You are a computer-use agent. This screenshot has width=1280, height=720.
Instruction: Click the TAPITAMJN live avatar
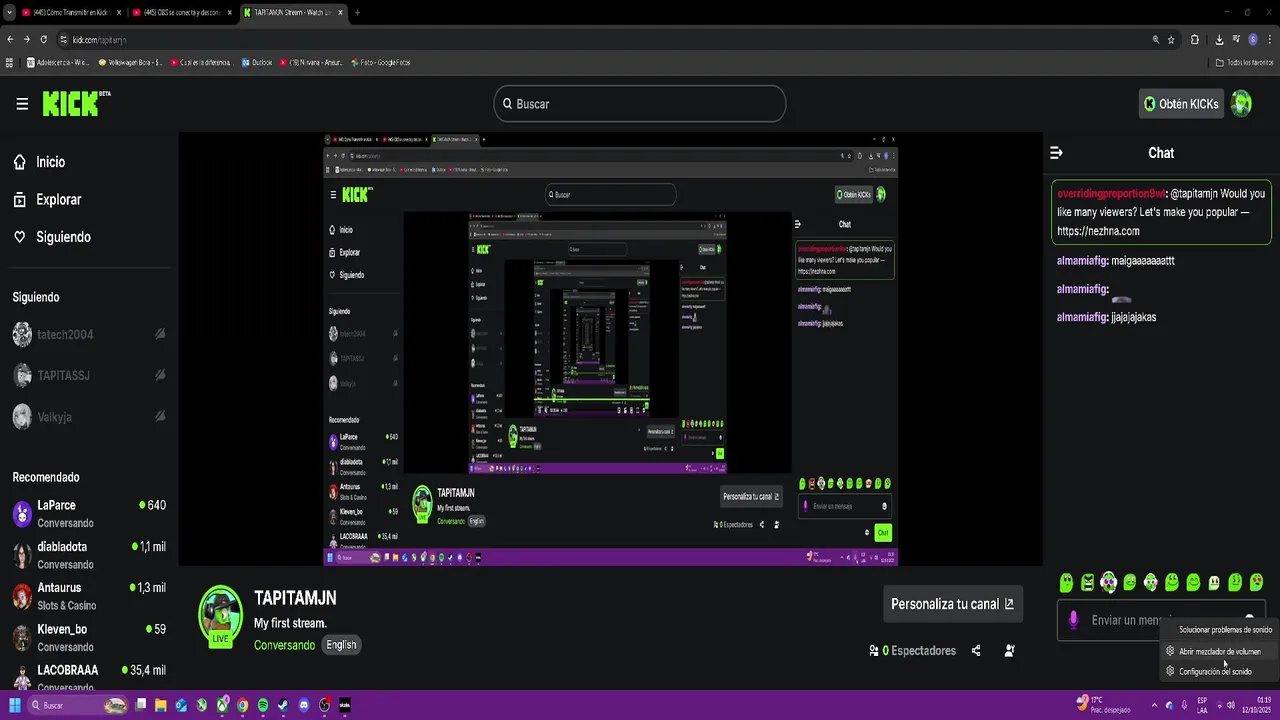(x=220, y=616)
